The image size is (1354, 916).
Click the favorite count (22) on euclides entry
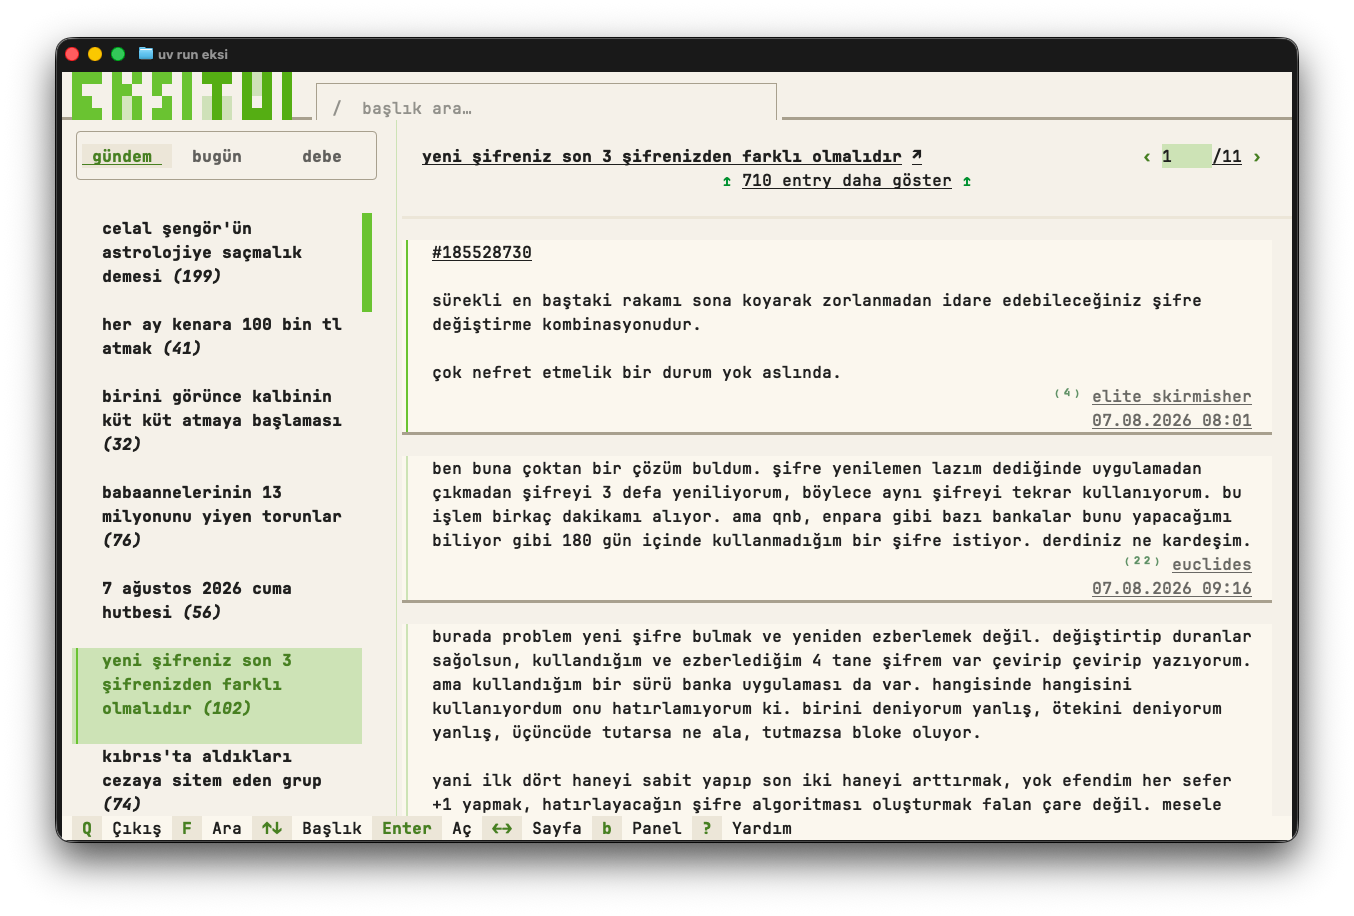click(1142, 561)
